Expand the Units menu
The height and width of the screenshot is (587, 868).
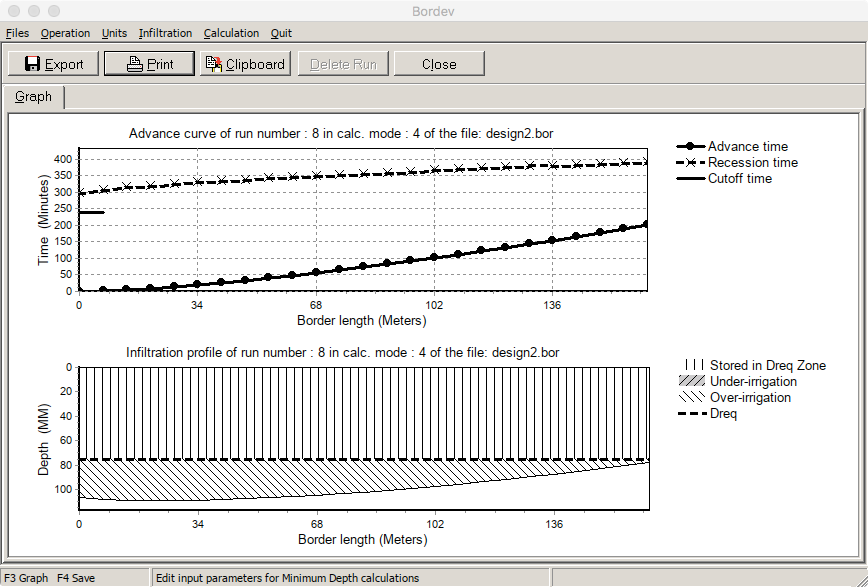[x=114, y=33]
